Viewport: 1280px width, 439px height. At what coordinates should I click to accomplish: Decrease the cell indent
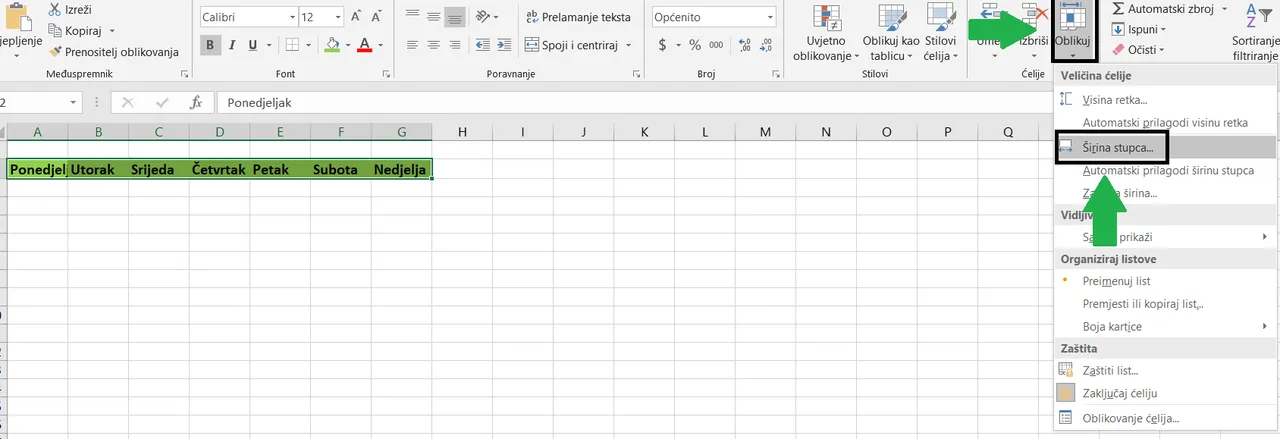tap(483, 45)
